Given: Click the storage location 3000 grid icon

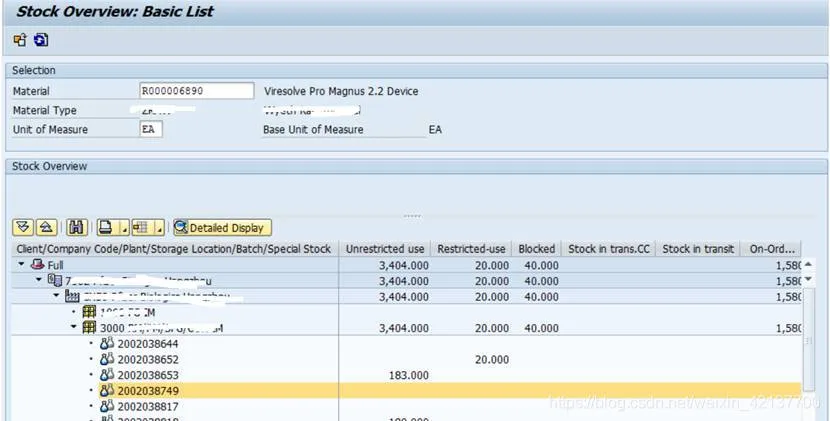Looking at the screenshot, I should (x=89, y=328).
